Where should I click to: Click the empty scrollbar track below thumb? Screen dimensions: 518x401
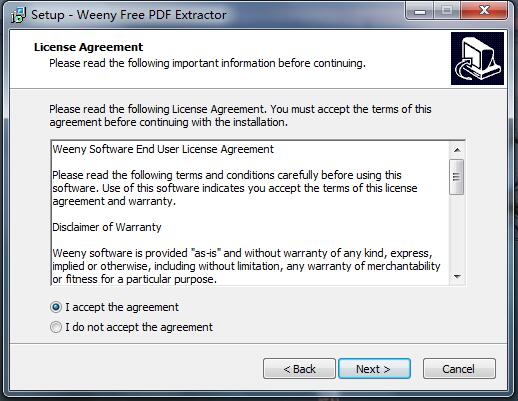457,232
